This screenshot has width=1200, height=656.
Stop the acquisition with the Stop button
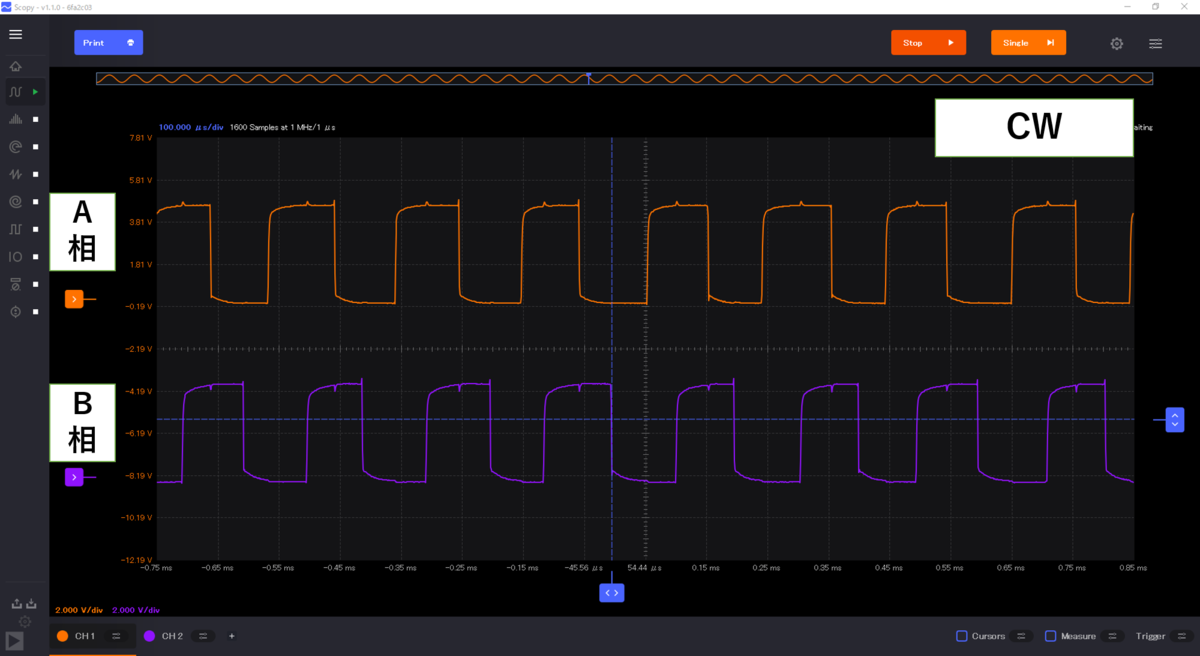(x=928, y=43)
